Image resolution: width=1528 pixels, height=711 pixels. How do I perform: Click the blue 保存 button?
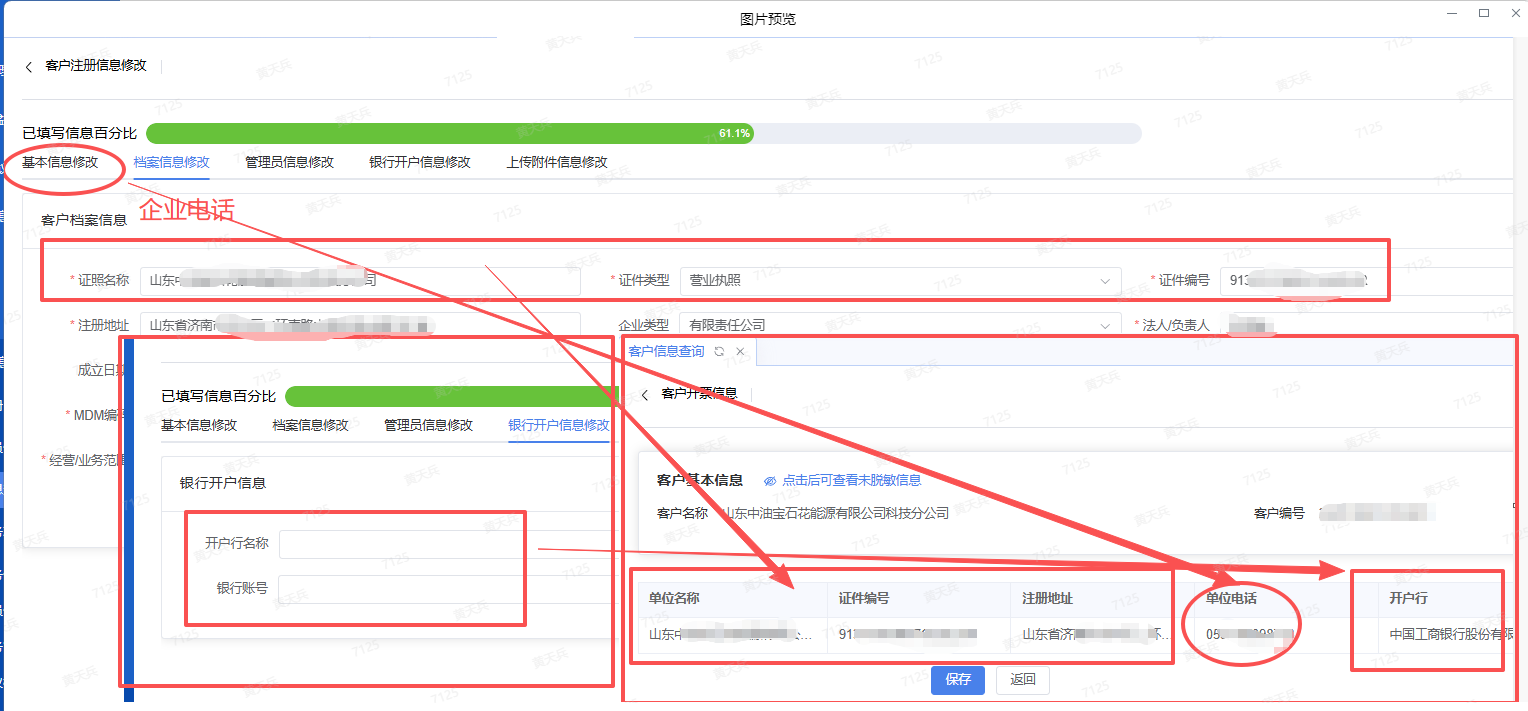957,680
